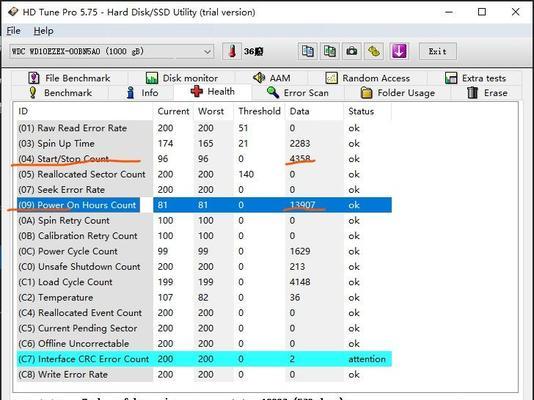The height and width of the screenshot is (400, 534).
Task: Click the Threshold column header
Action: pos(259,111)
